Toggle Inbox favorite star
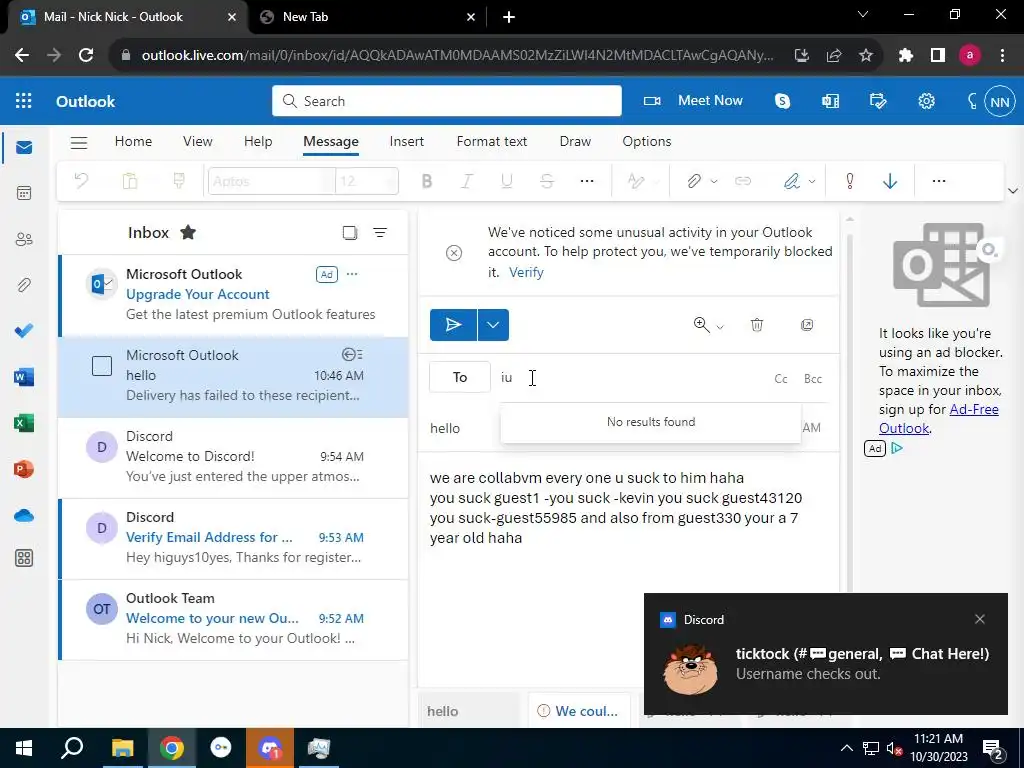The height and width of the screenshot is (768, 1024). (x=188, y=232)
